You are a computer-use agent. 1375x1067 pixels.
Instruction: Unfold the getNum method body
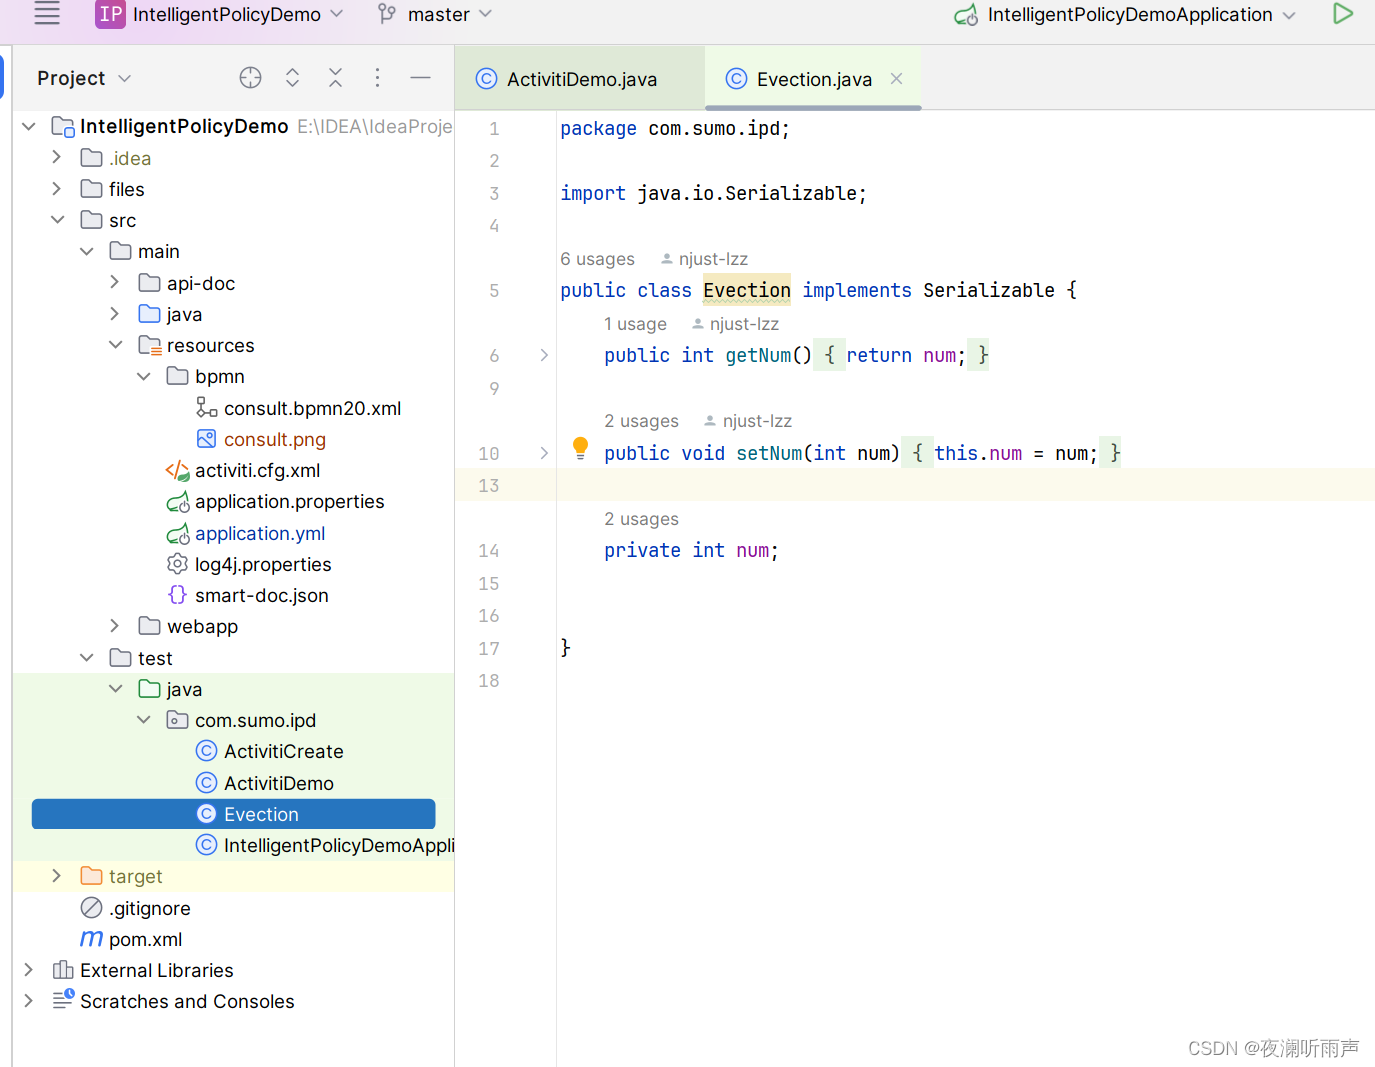[543, 355]
